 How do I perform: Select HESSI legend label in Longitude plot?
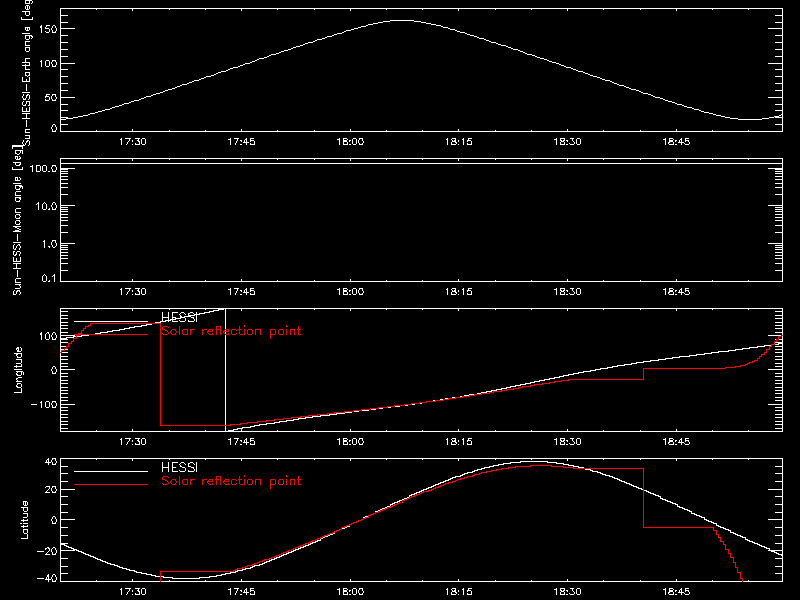tap(179, 317)
